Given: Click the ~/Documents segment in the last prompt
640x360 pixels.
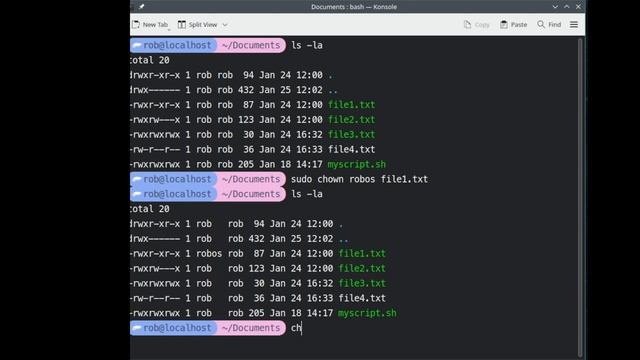Looking at the screenshot, I should click(251, 328).
